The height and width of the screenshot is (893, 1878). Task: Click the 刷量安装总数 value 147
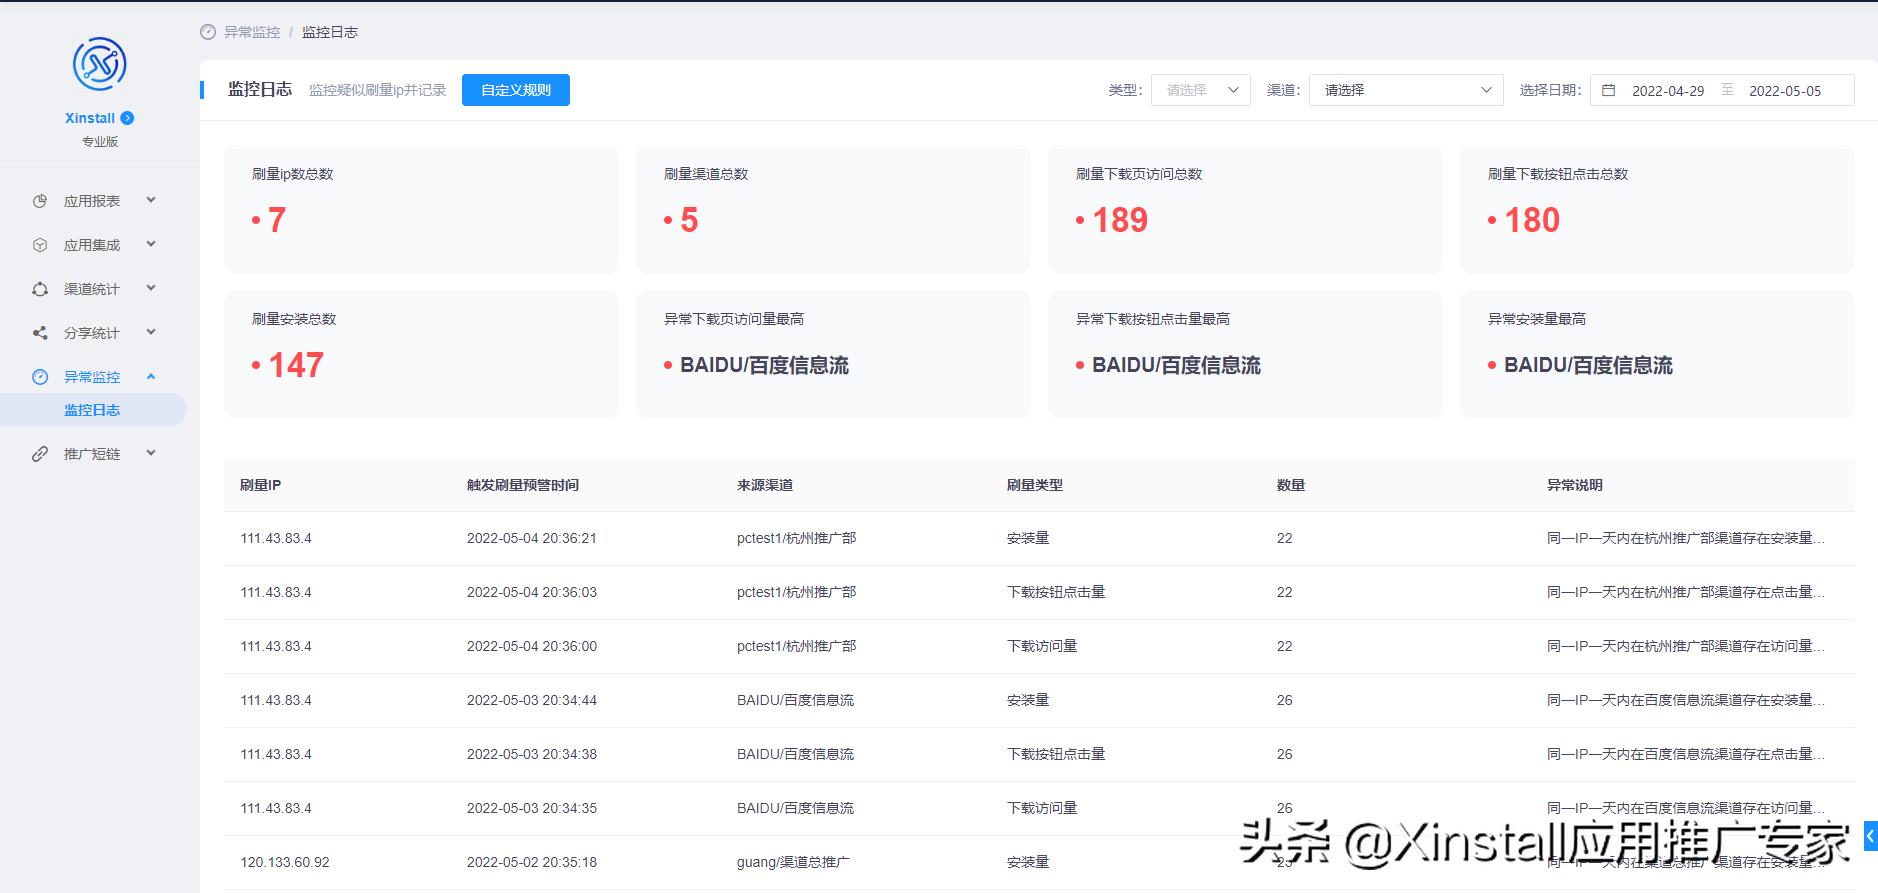click(296, 365)
